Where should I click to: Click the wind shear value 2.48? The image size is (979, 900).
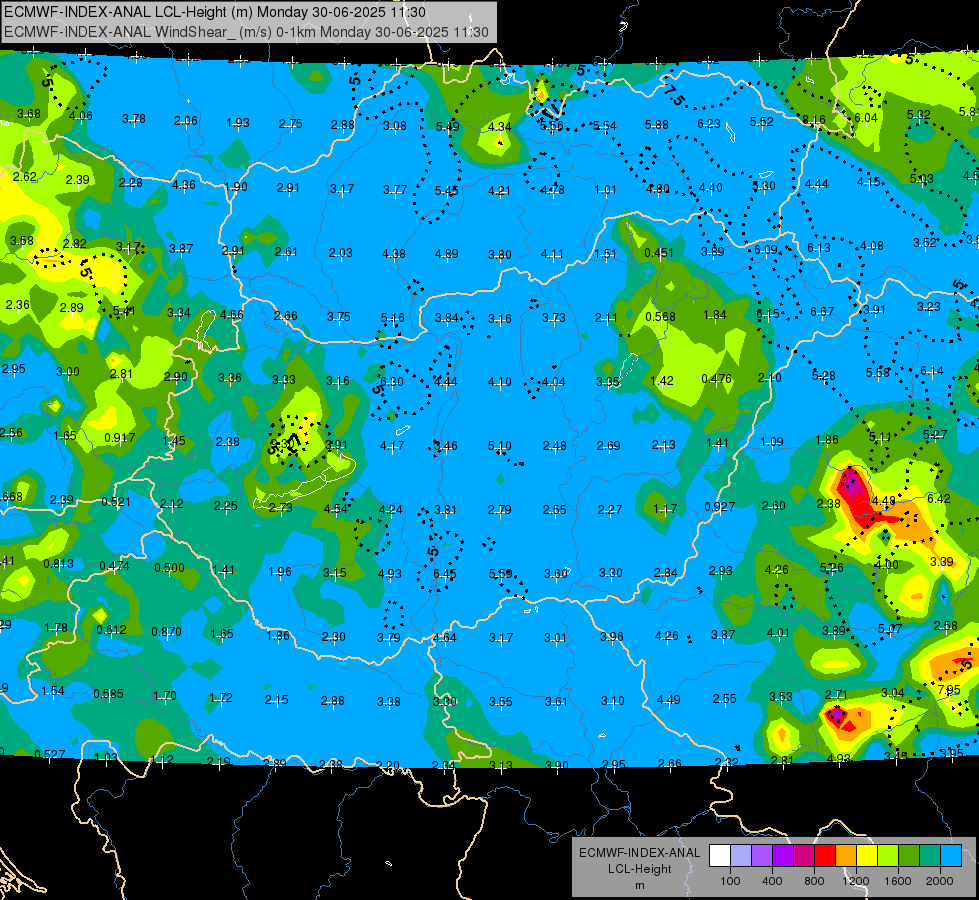click(554, 446)
